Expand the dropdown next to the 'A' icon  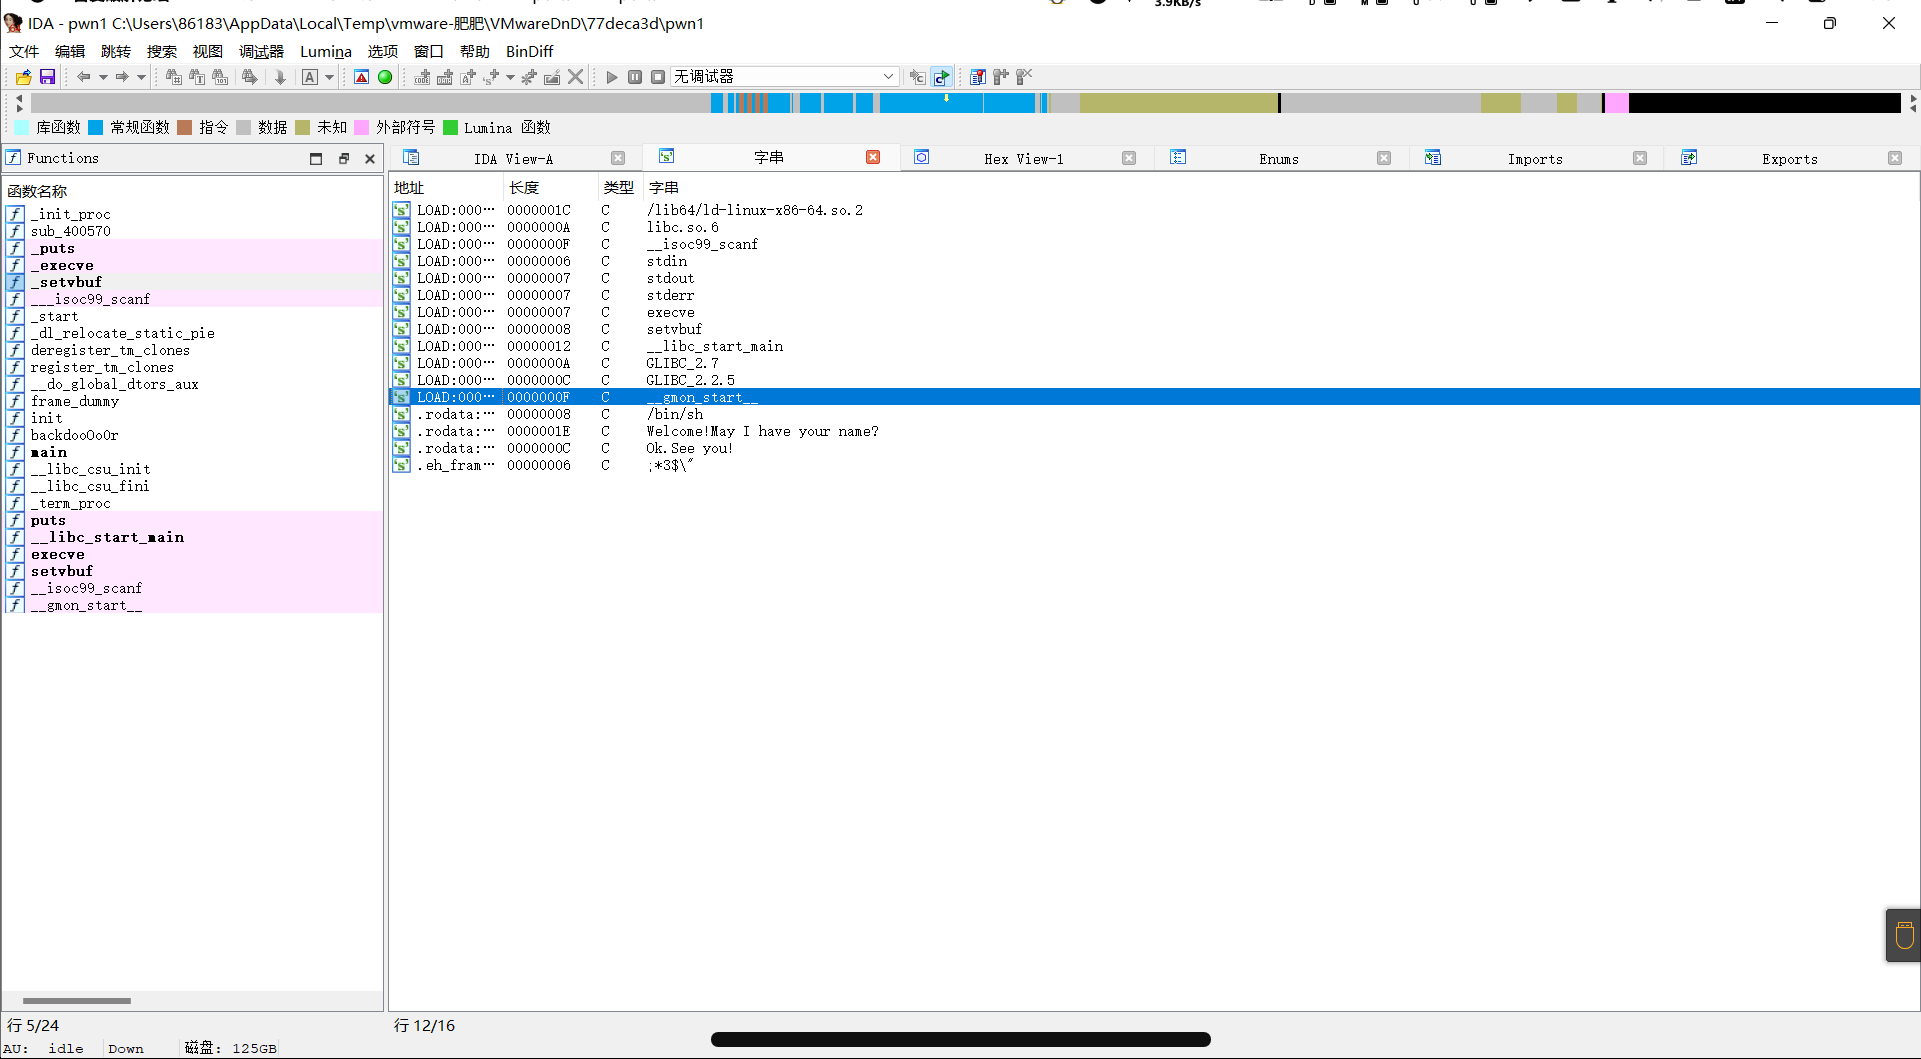[x=329, y=77]
